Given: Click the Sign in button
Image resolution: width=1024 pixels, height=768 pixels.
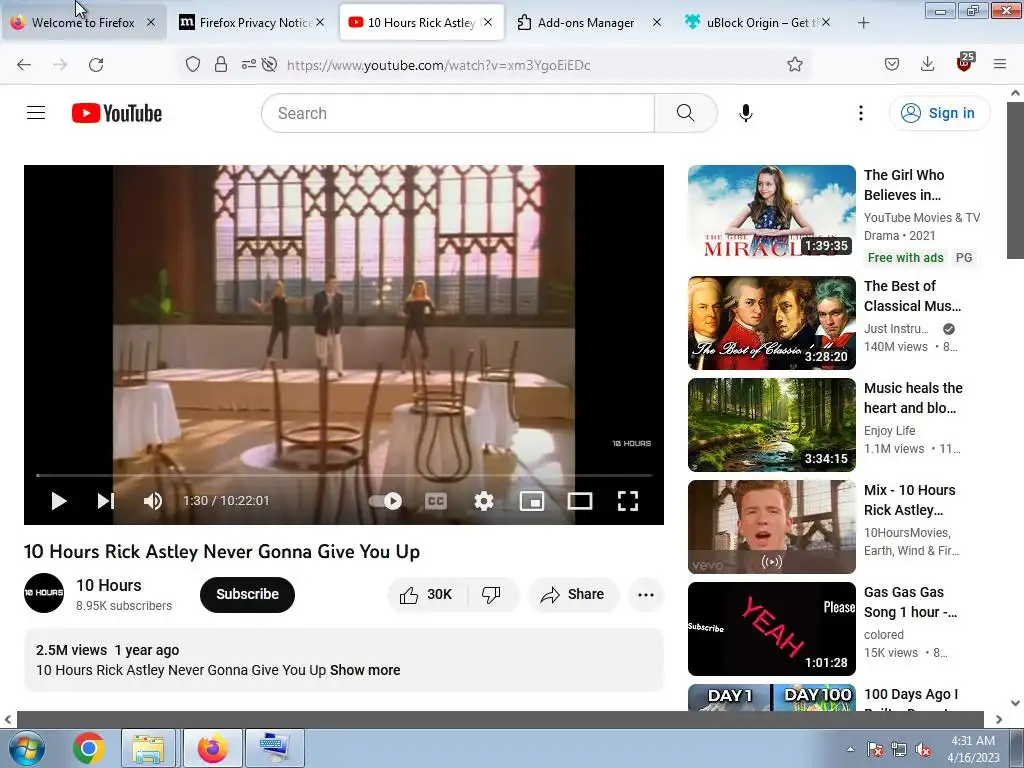Looking at the screenshot, I should [939, 113].
